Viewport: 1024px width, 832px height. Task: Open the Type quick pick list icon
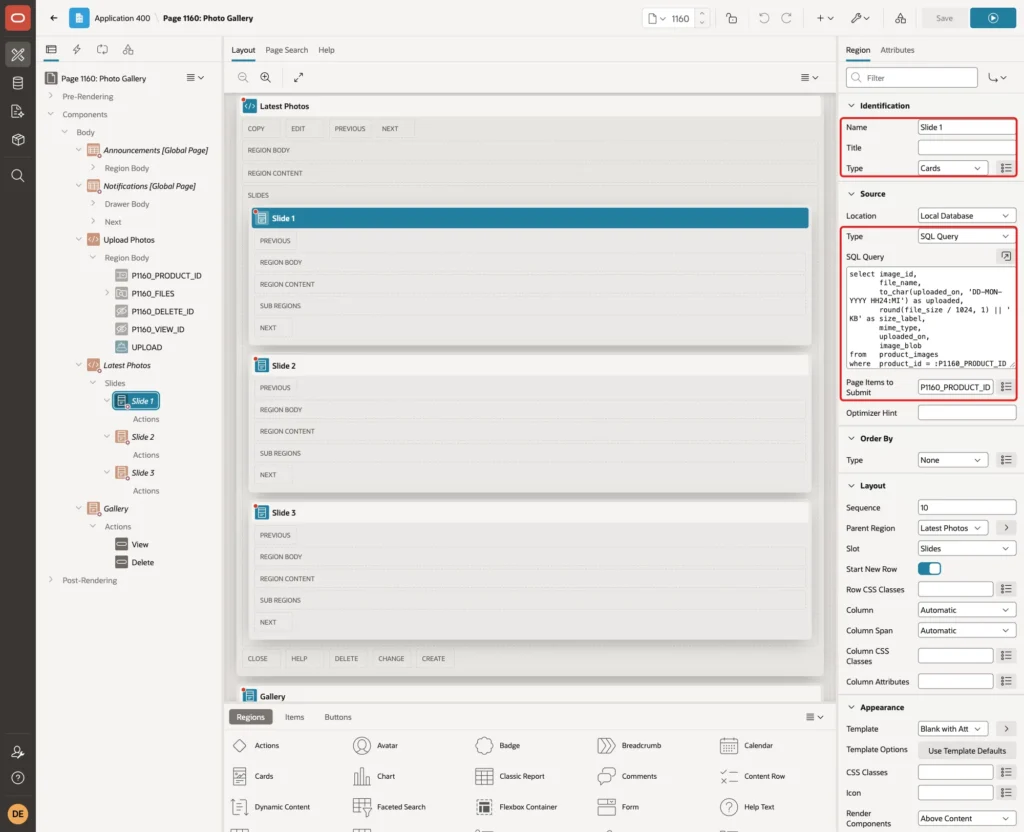coord(1006,168)
